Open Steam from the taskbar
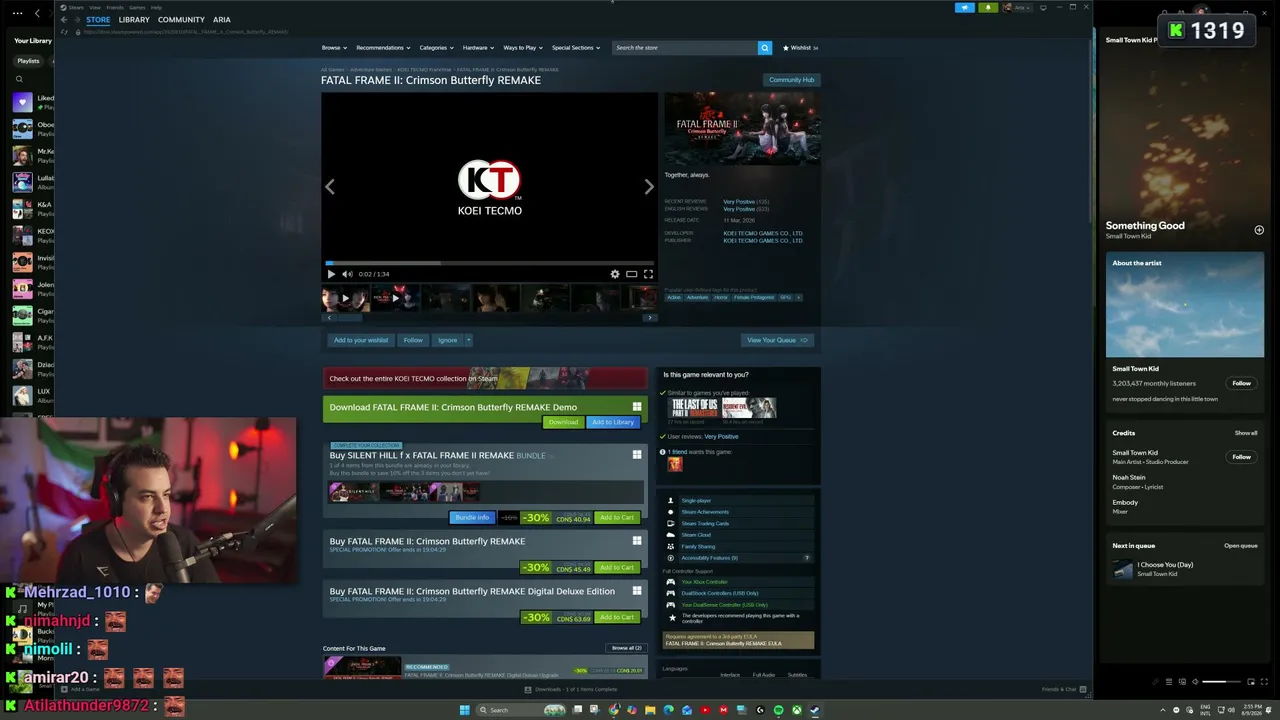The height and width of the screenshot is (720, 1280). click(814, 710)
